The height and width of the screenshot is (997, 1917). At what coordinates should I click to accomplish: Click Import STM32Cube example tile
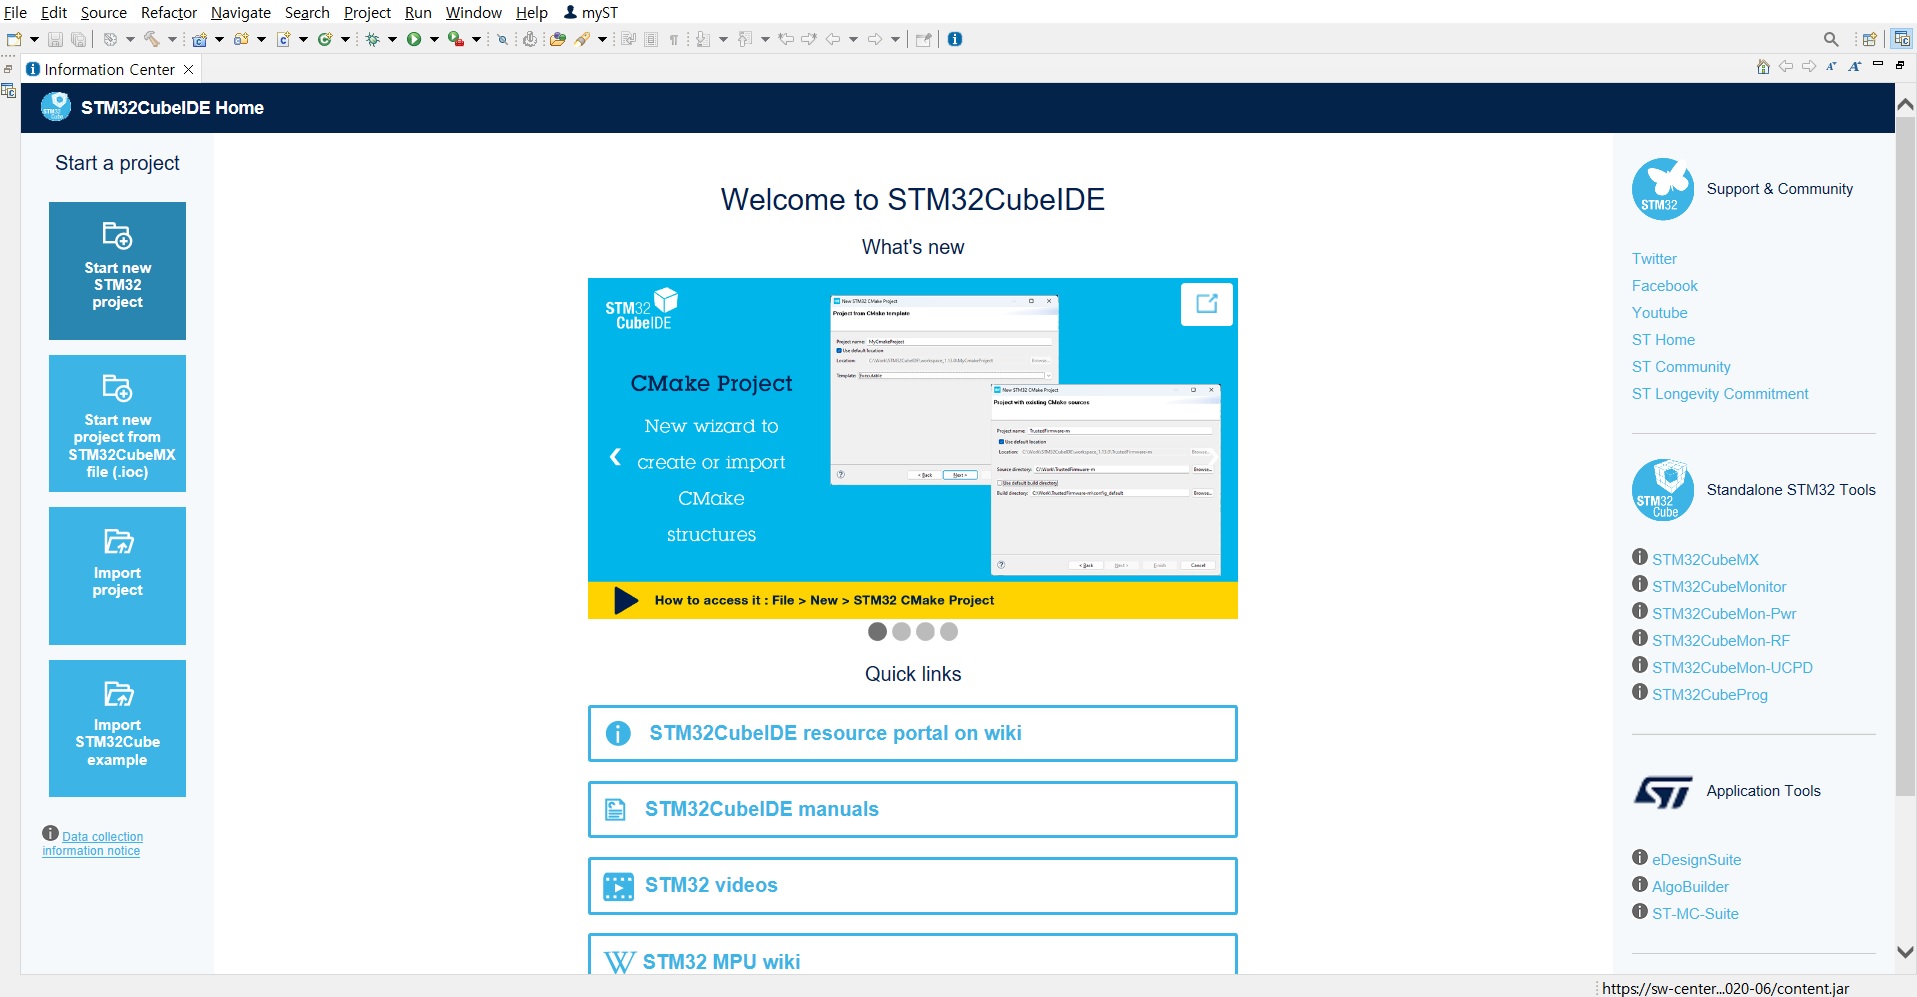[117, 728]
